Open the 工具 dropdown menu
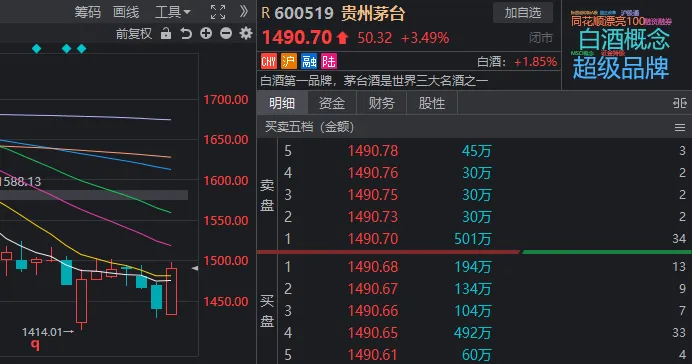The image size is (692, 364). point(173,12)
